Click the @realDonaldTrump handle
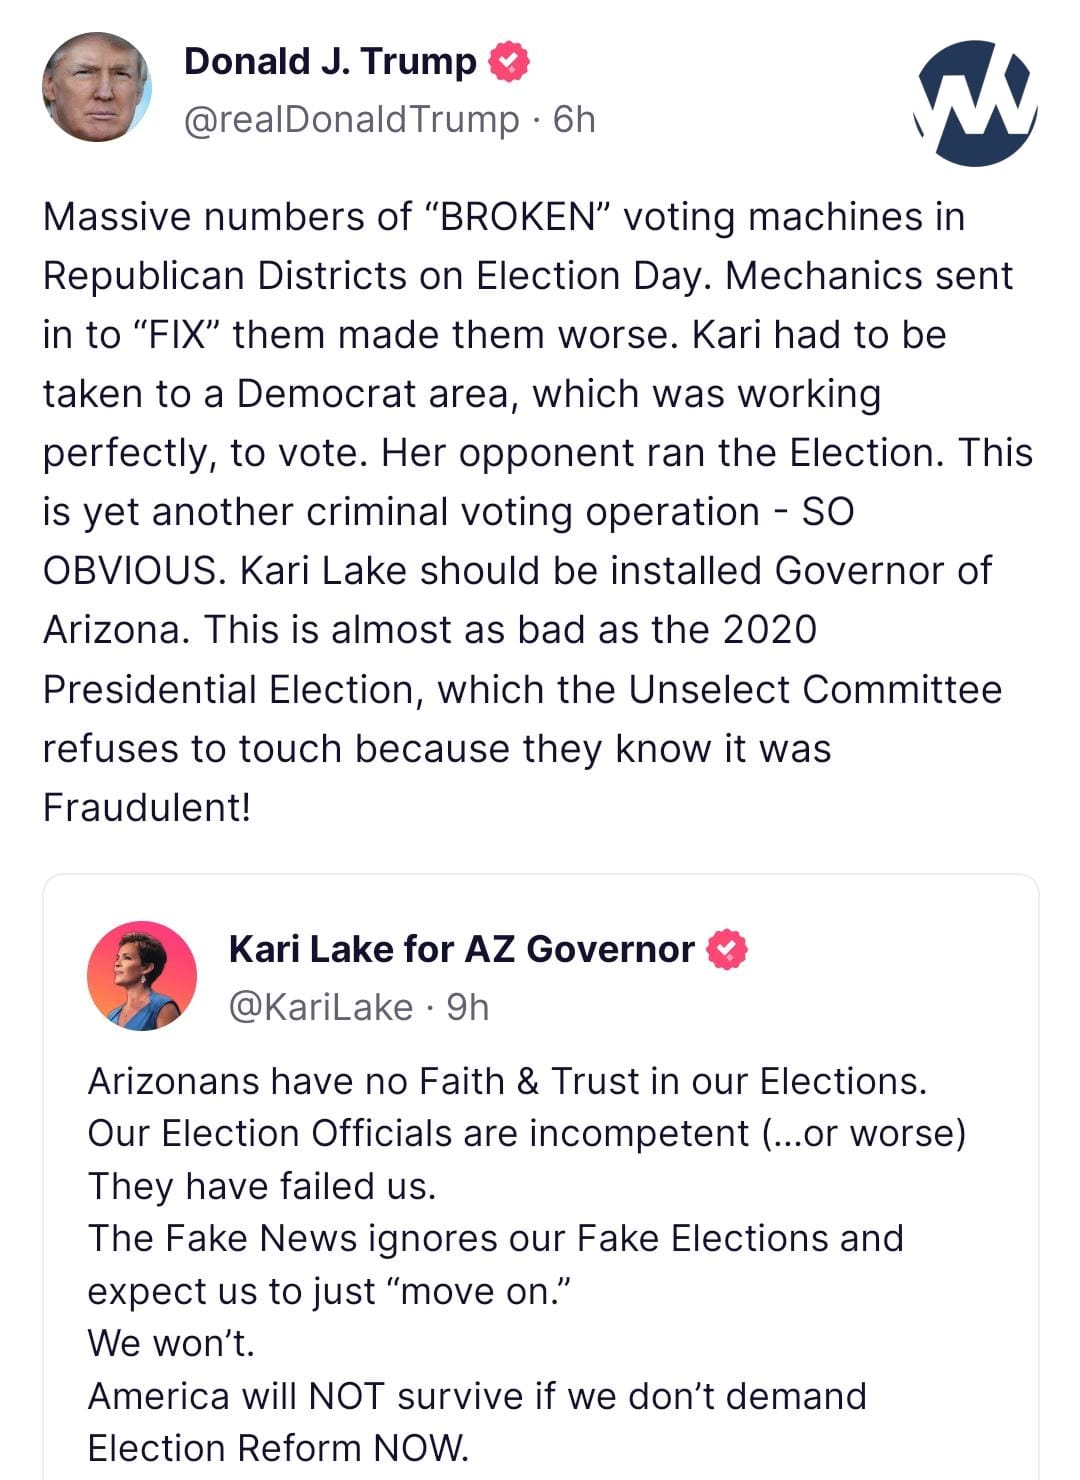The image size is (1080, 1480). [x=352, y=120]
